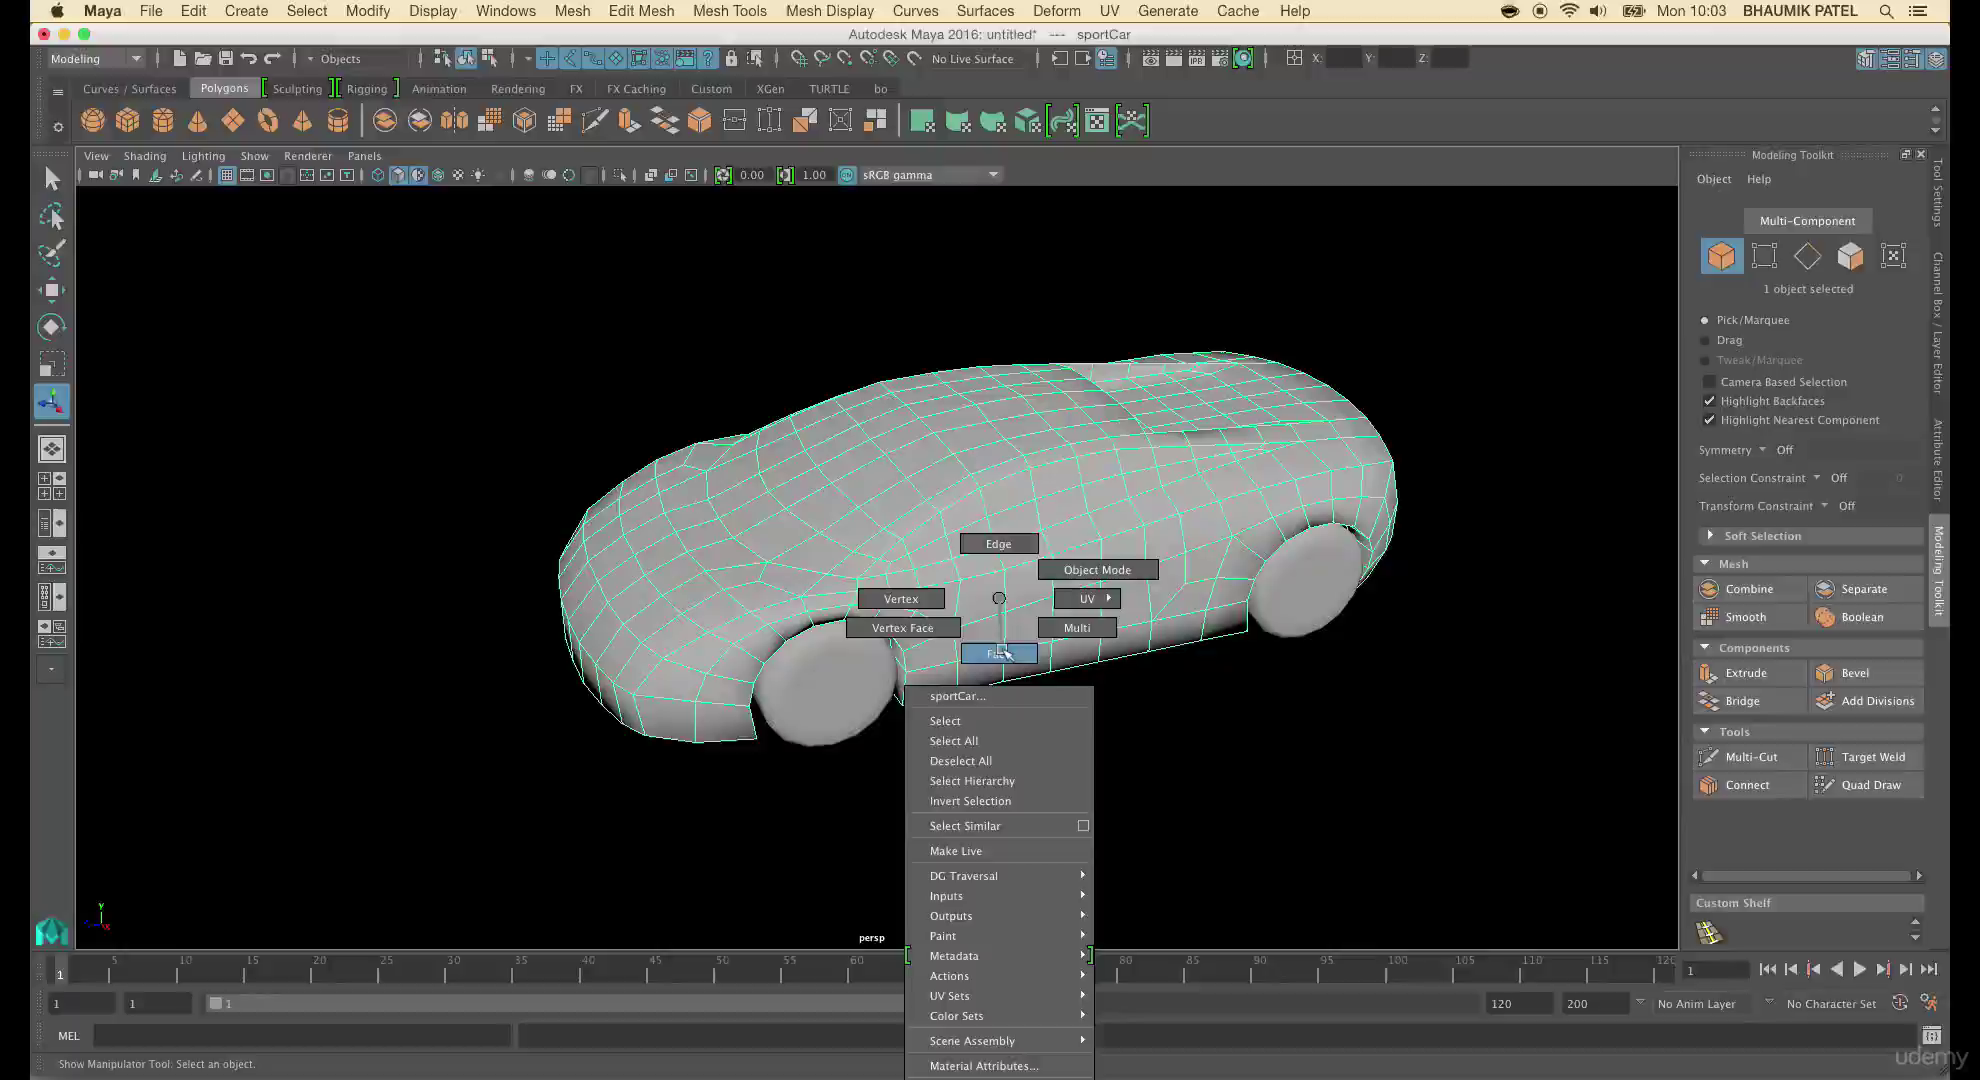
Task: Choose Object Mode in the marking menu
Action: [x=1097, y=570]
